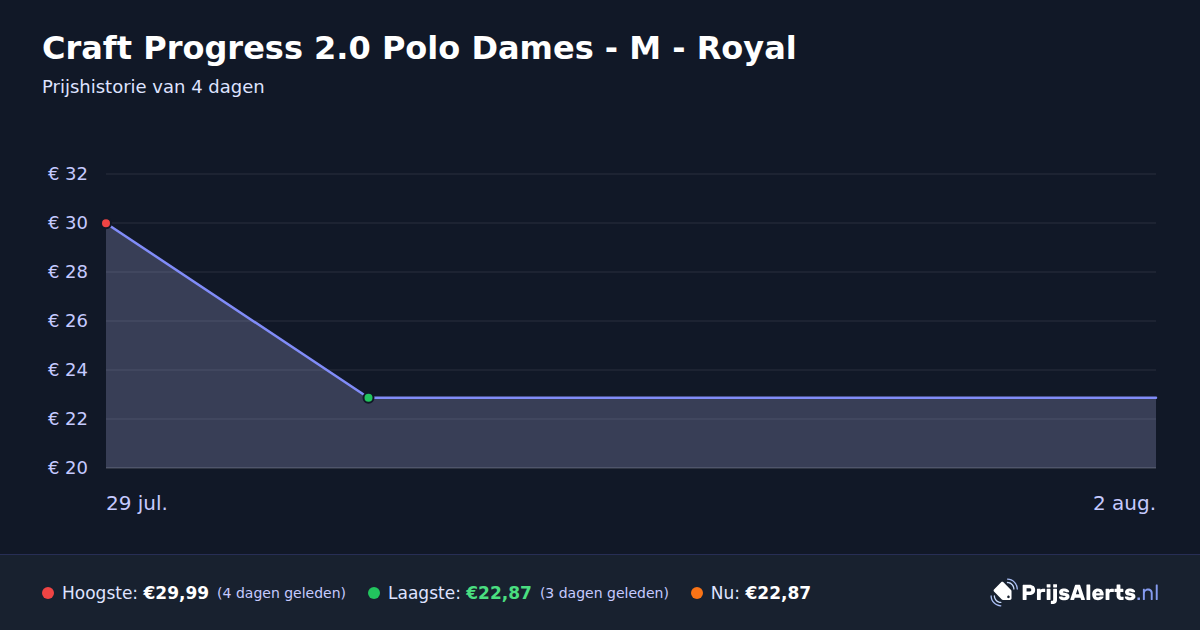The width and height of the screenshot is (1200, 630).
Task: Click the green Laagste legend dot
Action: (x=374, y=593)
